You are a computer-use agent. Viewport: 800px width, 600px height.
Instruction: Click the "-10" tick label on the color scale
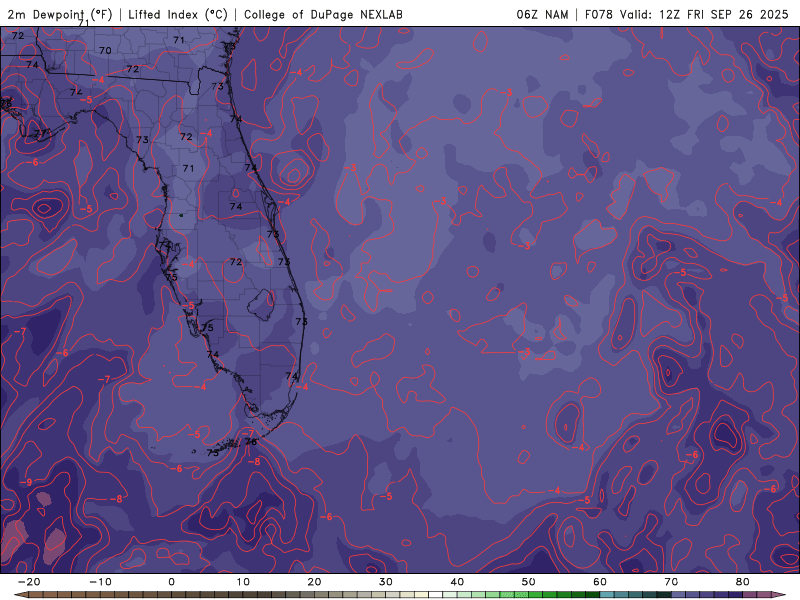100,582
